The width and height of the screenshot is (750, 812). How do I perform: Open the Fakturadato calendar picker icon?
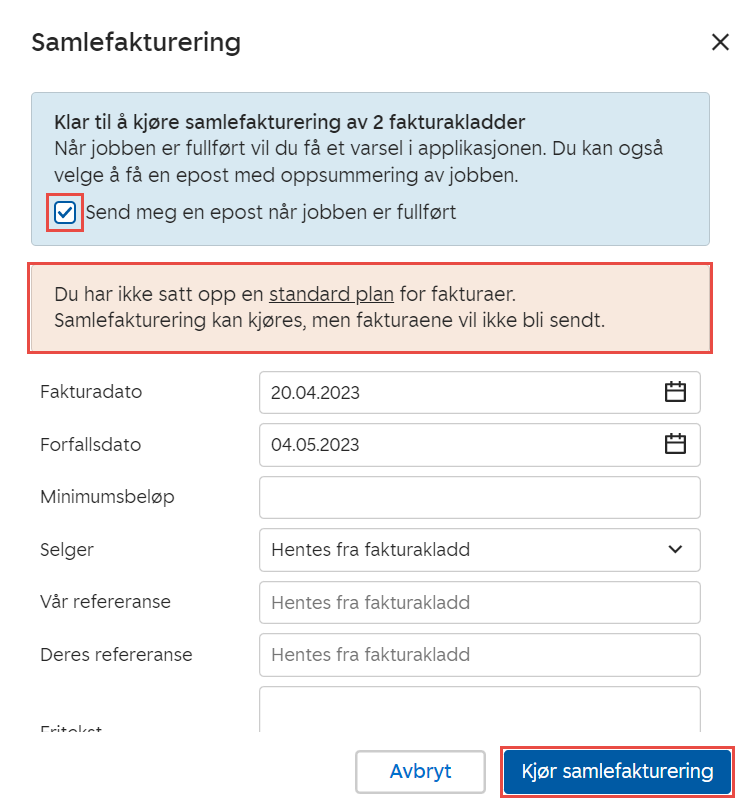tap(676, 392)
